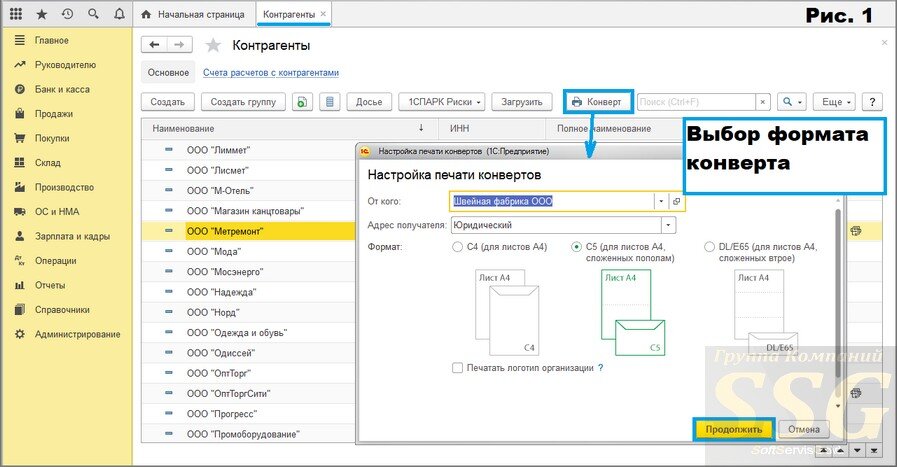Click the Создать button

[x=168, y=102]
